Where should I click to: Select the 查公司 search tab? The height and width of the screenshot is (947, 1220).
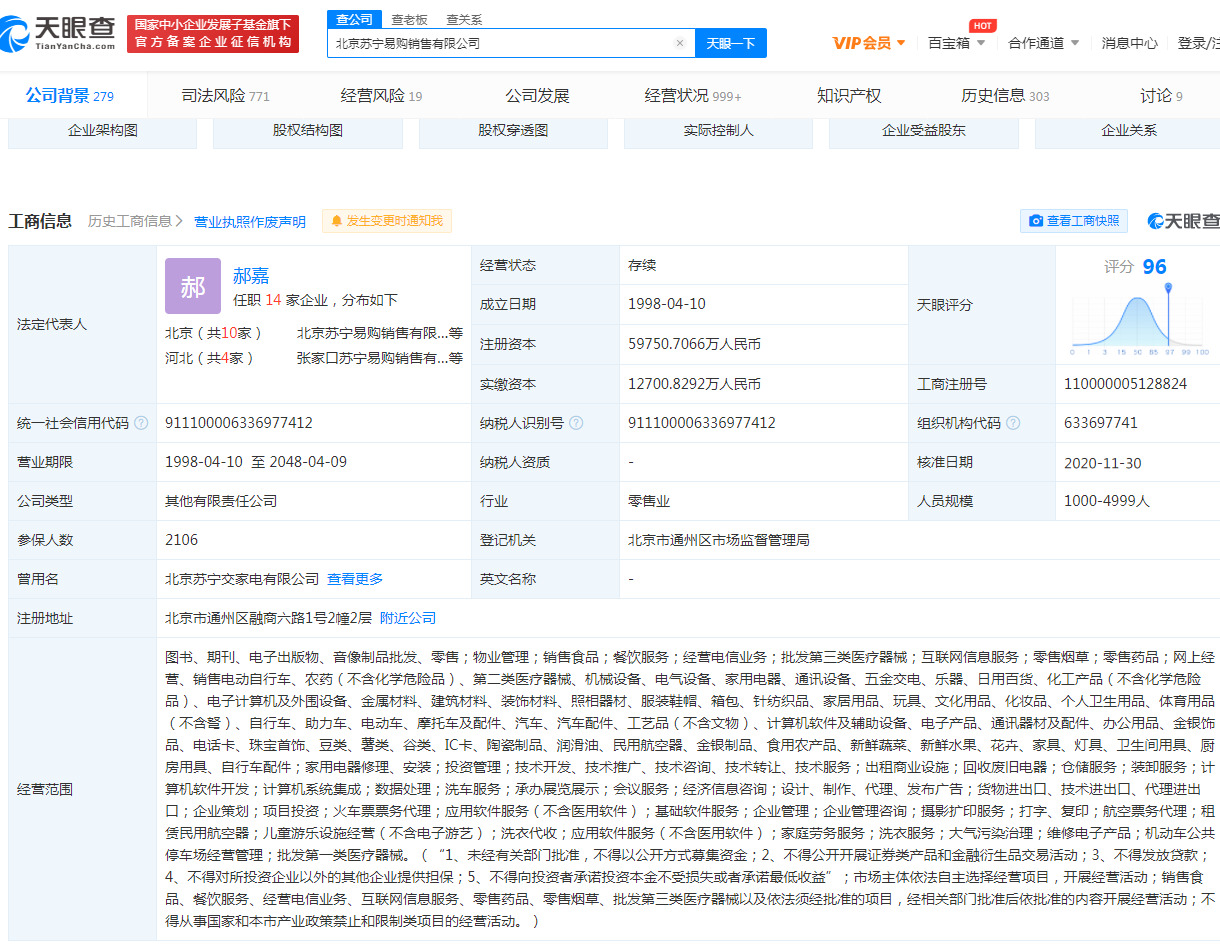(x=354, y=19)
